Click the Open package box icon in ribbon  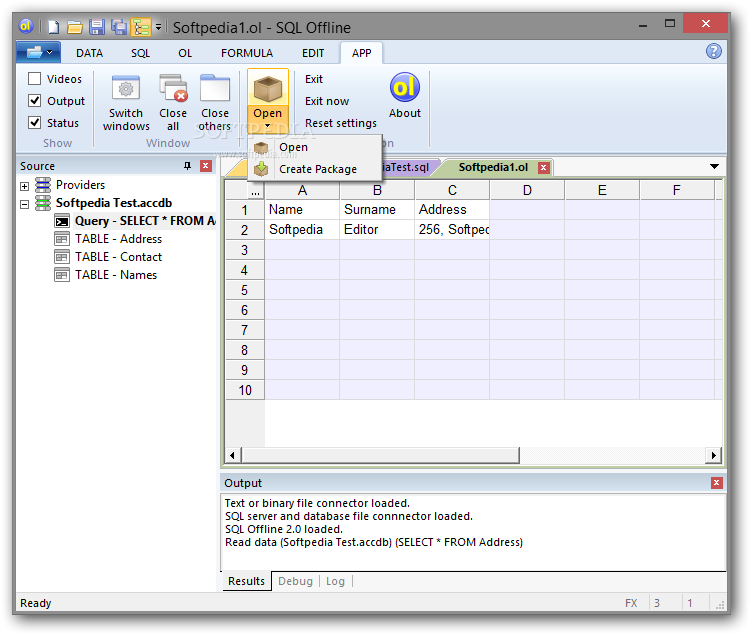[268, 89]
